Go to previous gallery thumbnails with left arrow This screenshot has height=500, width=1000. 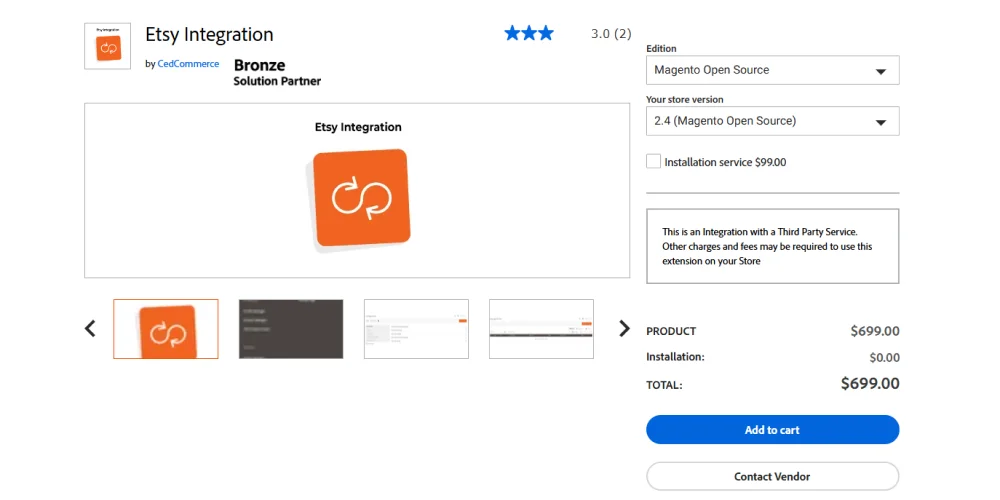pyautogui.click(x=91, y=328)
